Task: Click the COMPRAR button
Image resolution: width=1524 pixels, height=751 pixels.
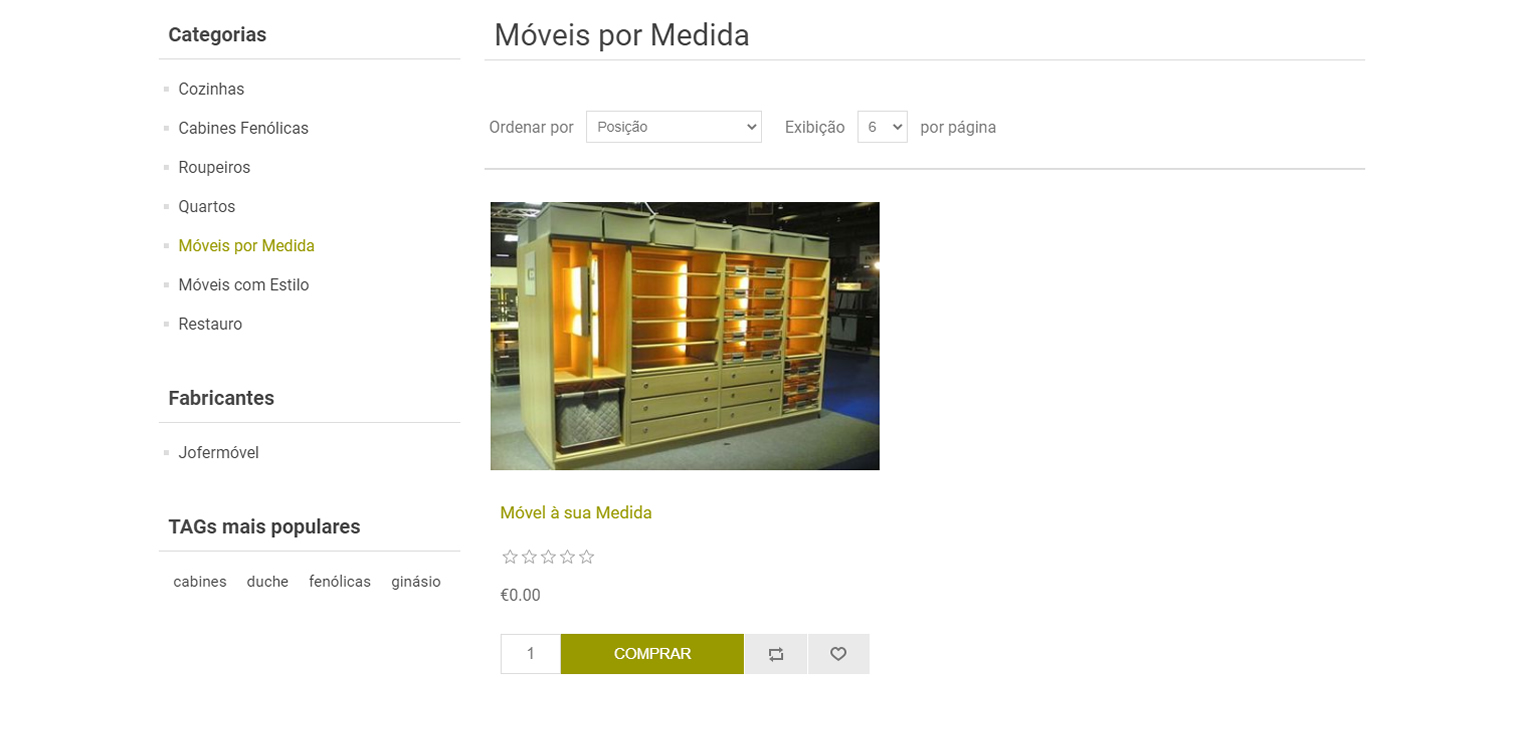Action: [x=652, y=654]
